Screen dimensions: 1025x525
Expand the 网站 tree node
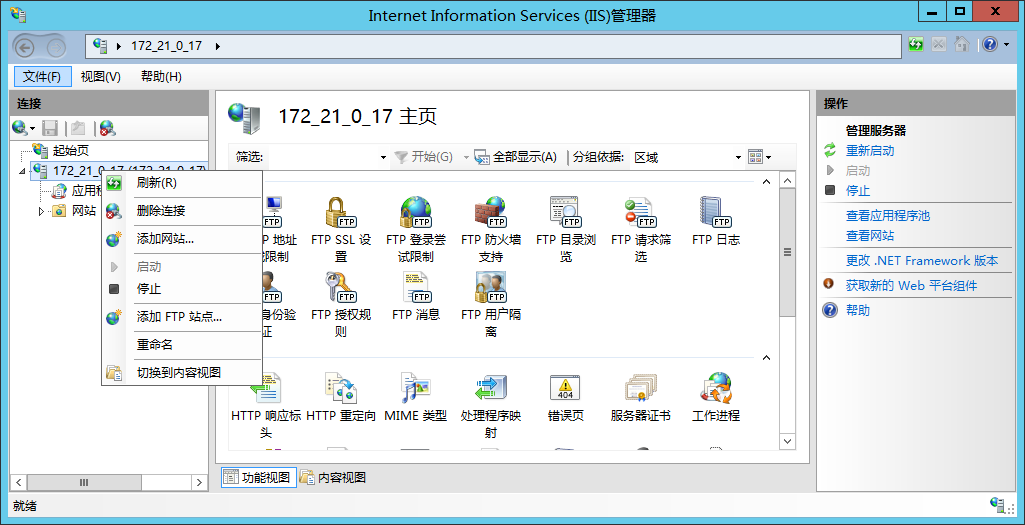point(41,211)
